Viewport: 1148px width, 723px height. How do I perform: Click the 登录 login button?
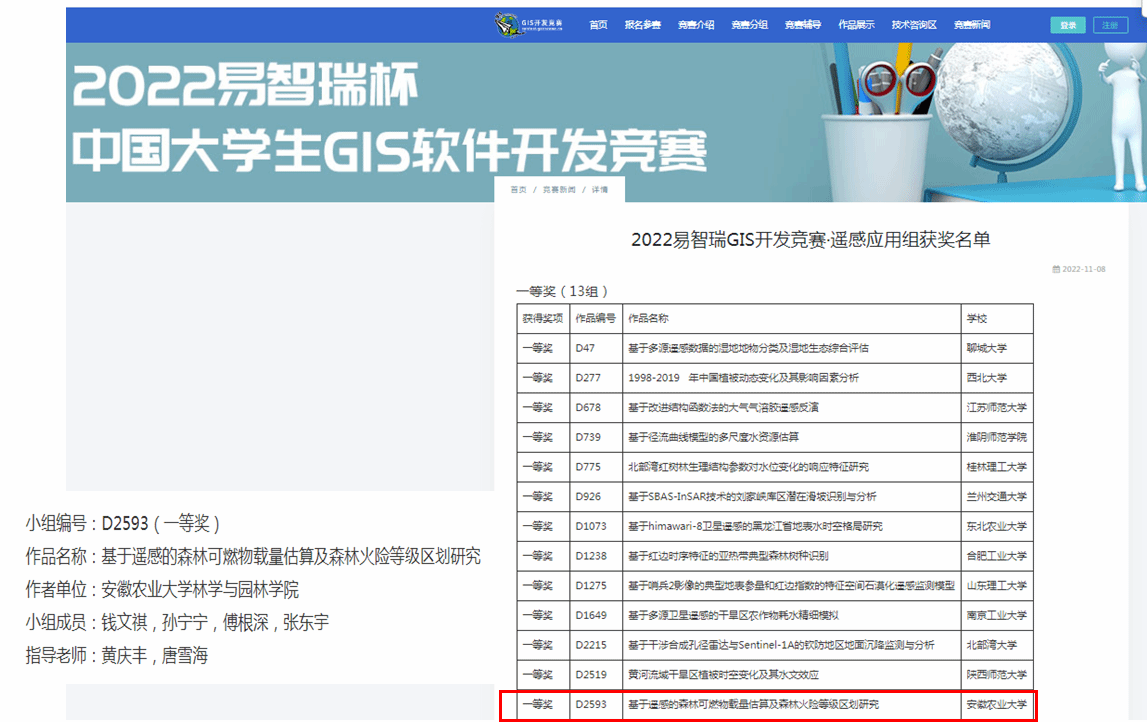(1068, 25)
